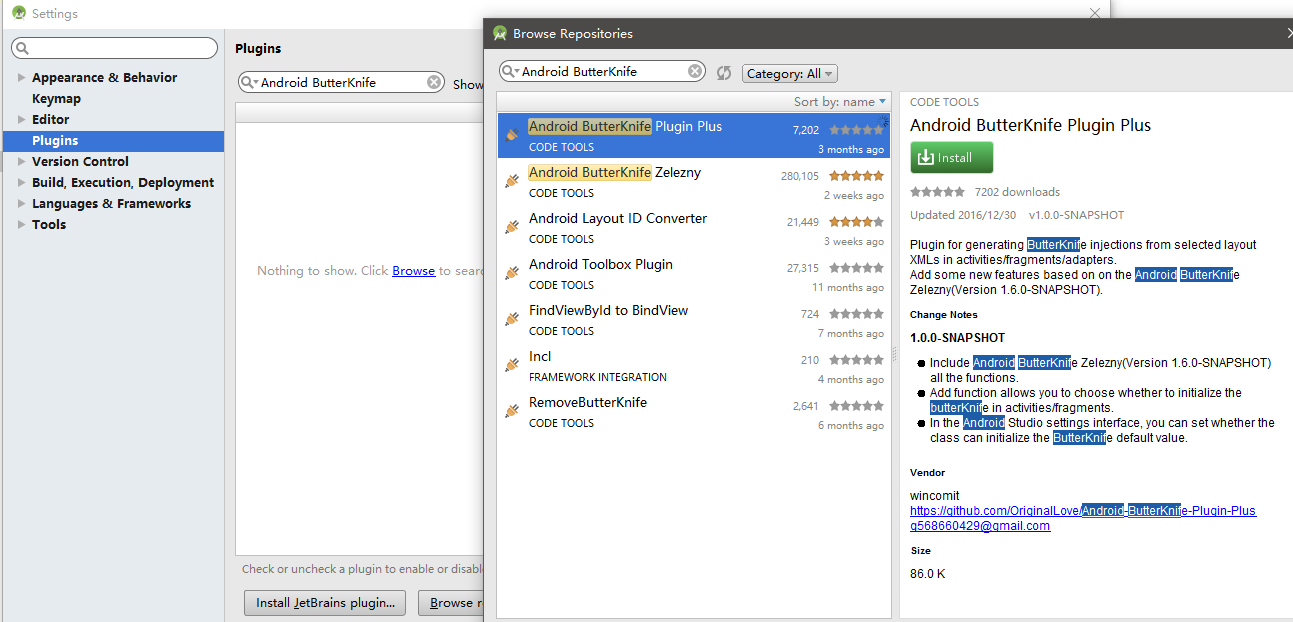
Task: Open Languages & Frameworks settings
Action: tap(111, 203)
